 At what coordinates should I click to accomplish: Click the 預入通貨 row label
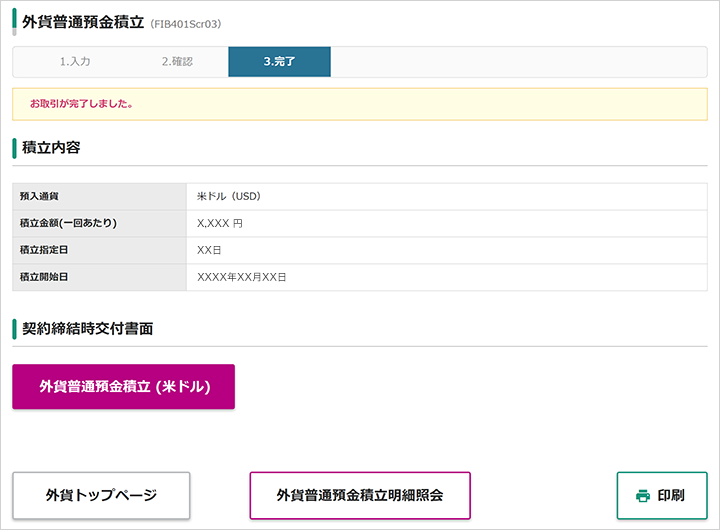[39, 197]
